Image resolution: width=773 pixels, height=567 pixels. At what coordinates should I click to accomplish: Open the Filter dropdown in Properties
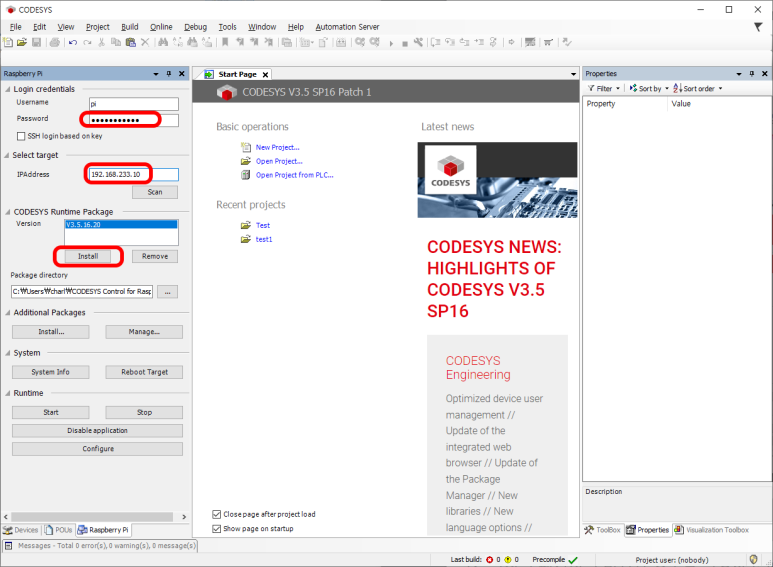607,89
